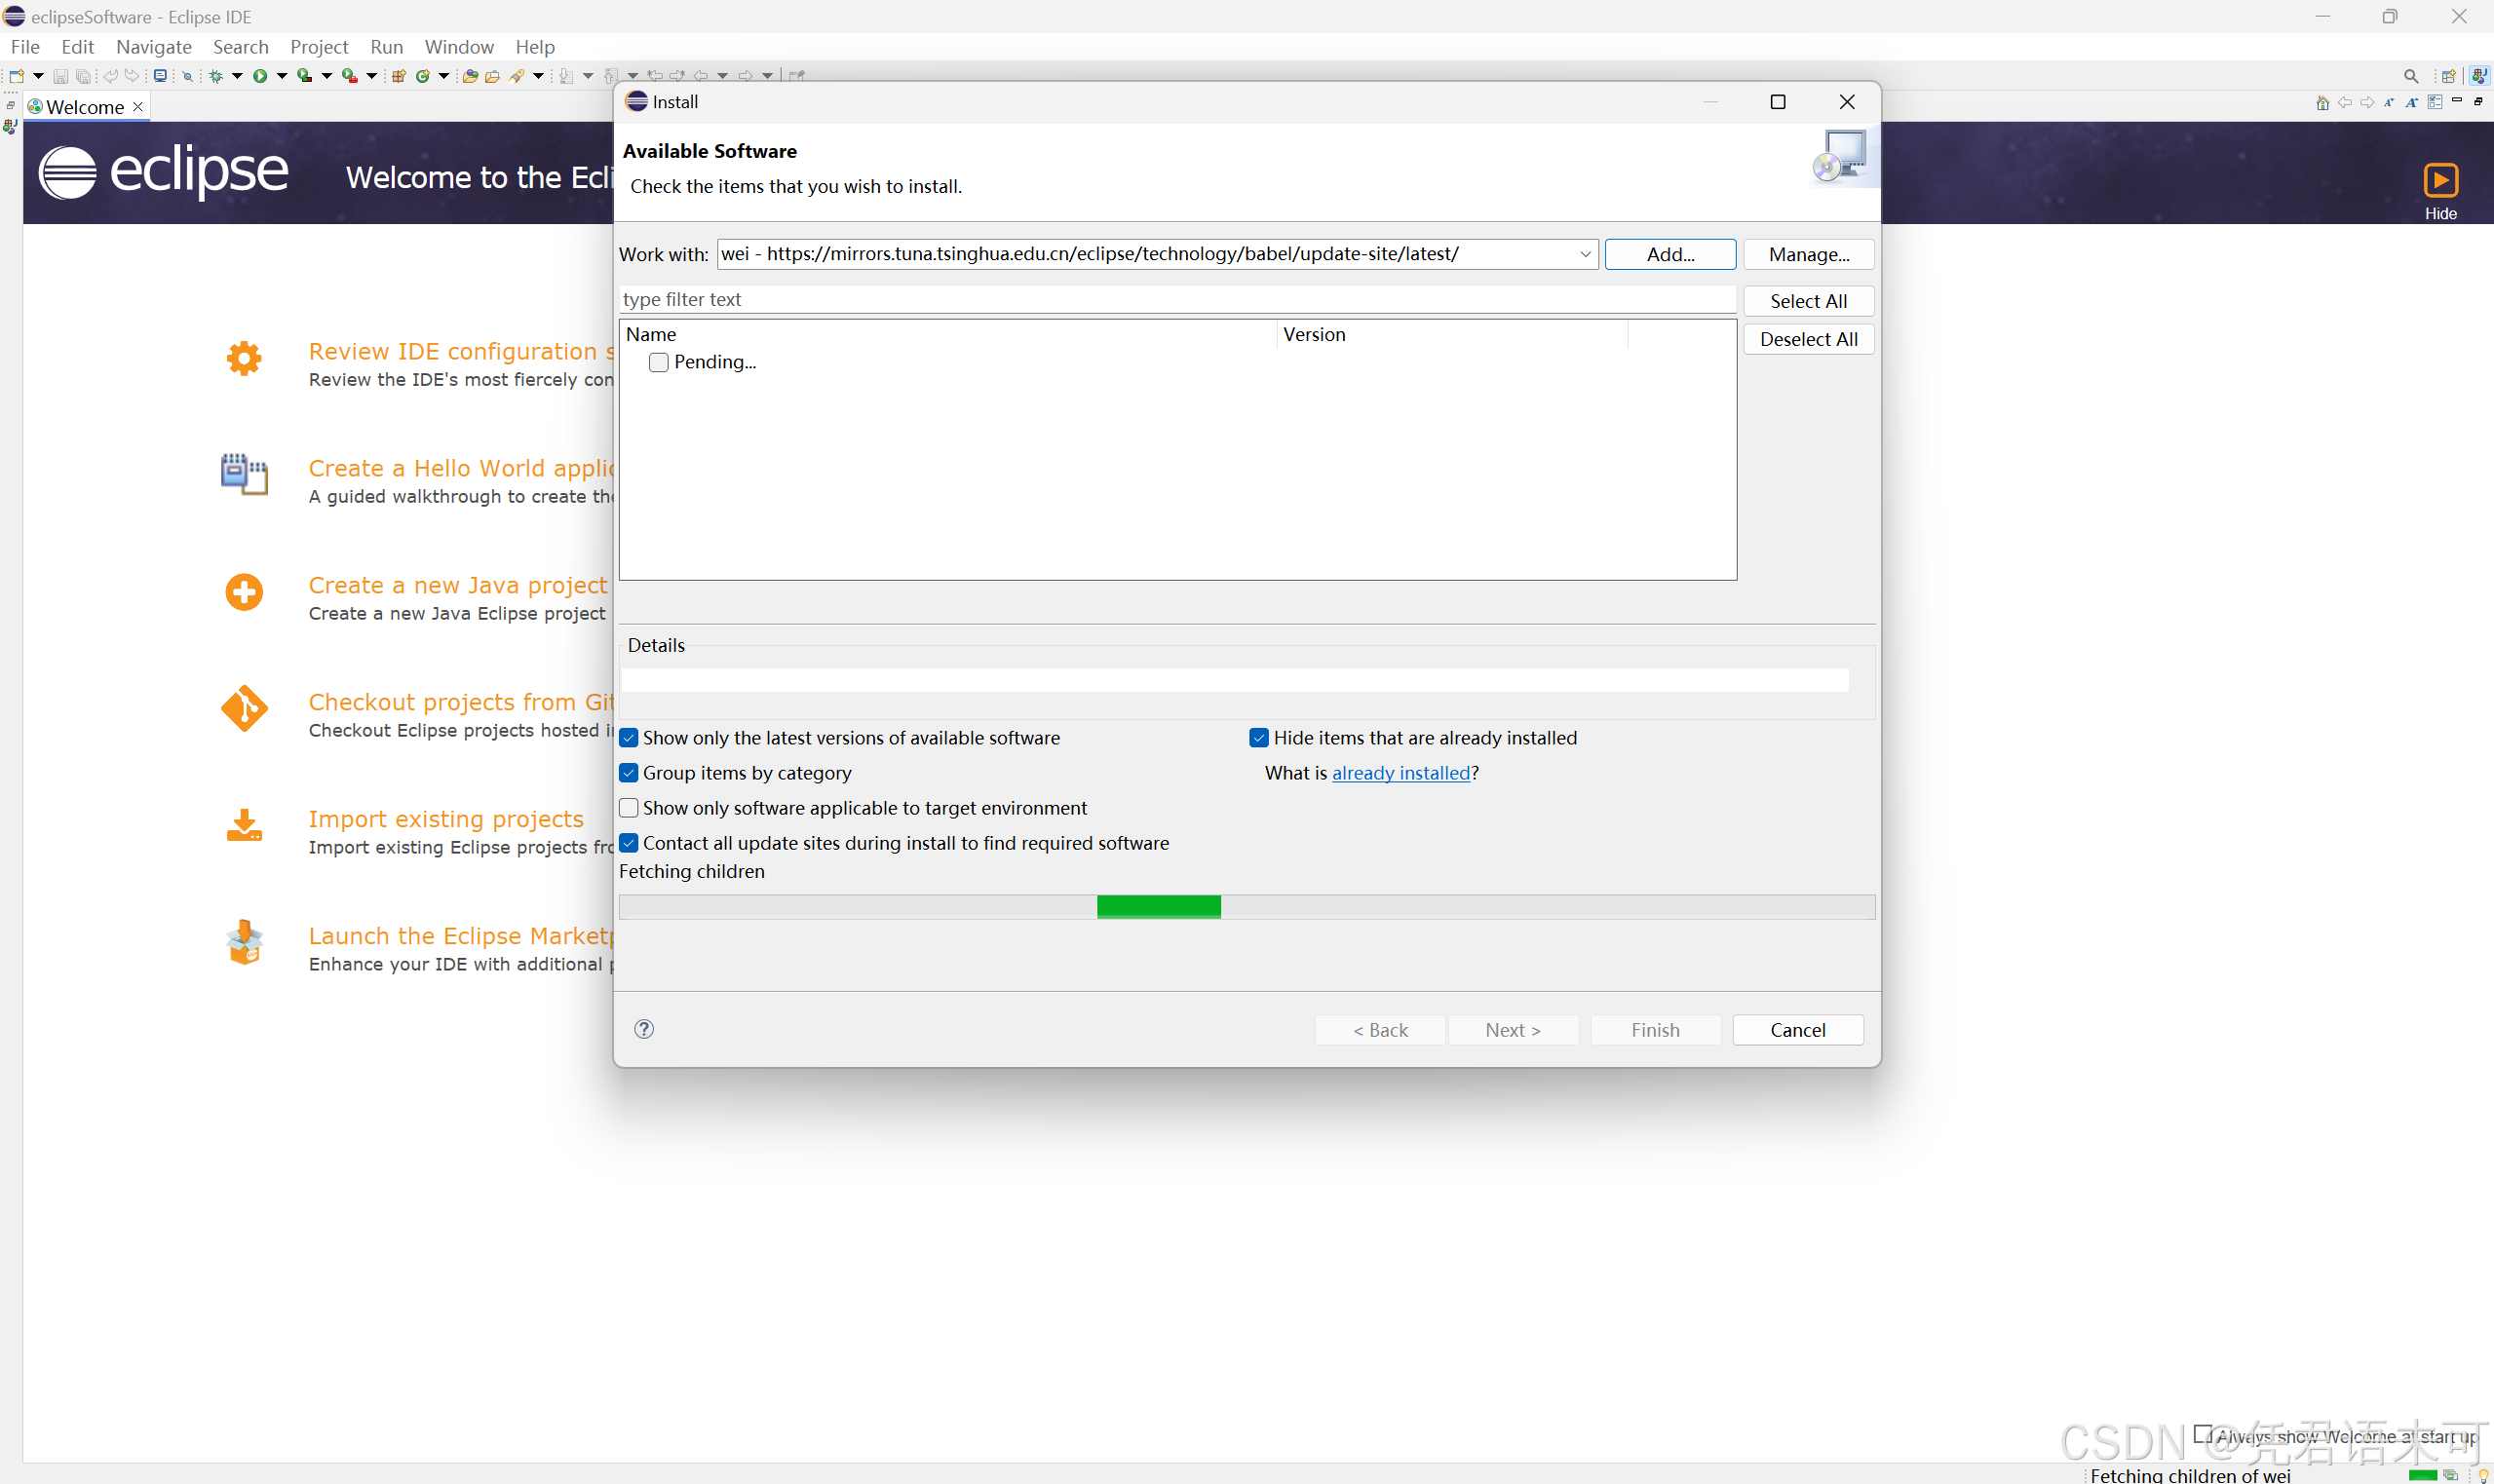This screenshot has width=2494, height=1484.
Task: Click the green Run button icon
Action: (260, 76)
